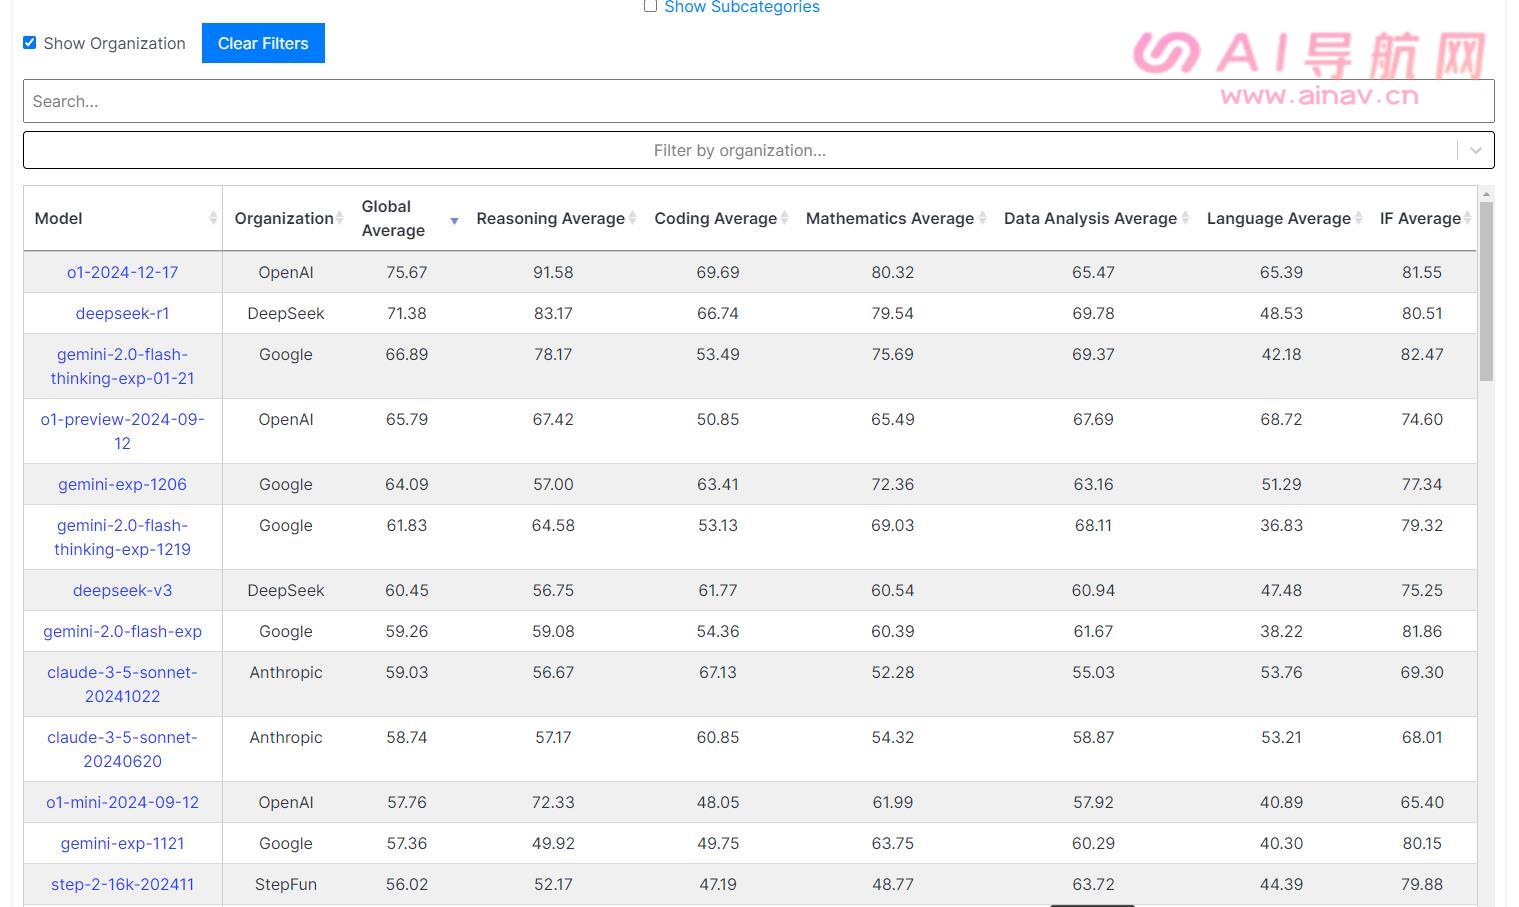
Task: Select the 63.72 data analysis cell
Action: click(1093, 884)
